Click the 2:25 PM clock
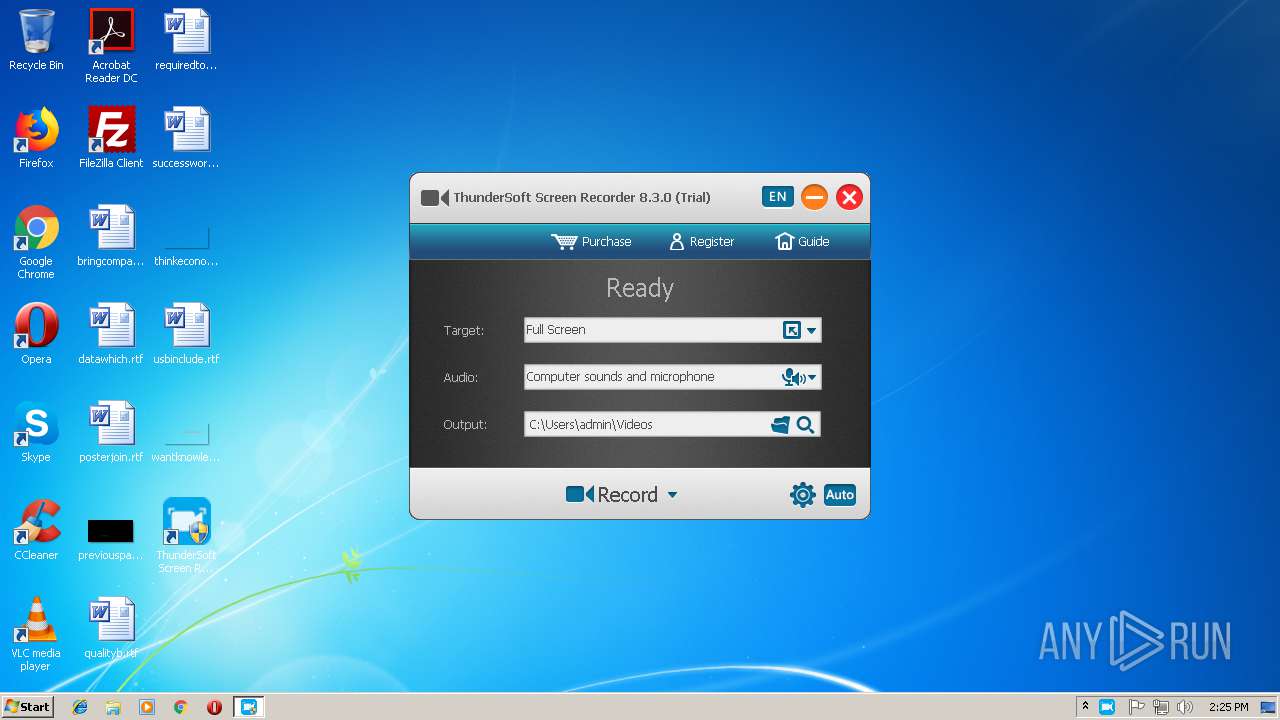Image resolution: width=1280 pixels, height=720 pixels. tap(1228, 707)
